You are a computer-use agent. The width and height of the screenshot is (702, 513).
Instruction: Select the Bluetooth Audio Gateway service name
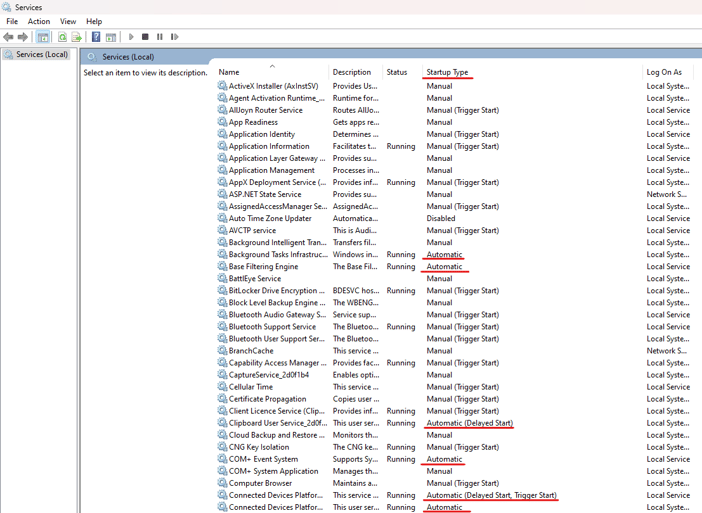(277, 315)
